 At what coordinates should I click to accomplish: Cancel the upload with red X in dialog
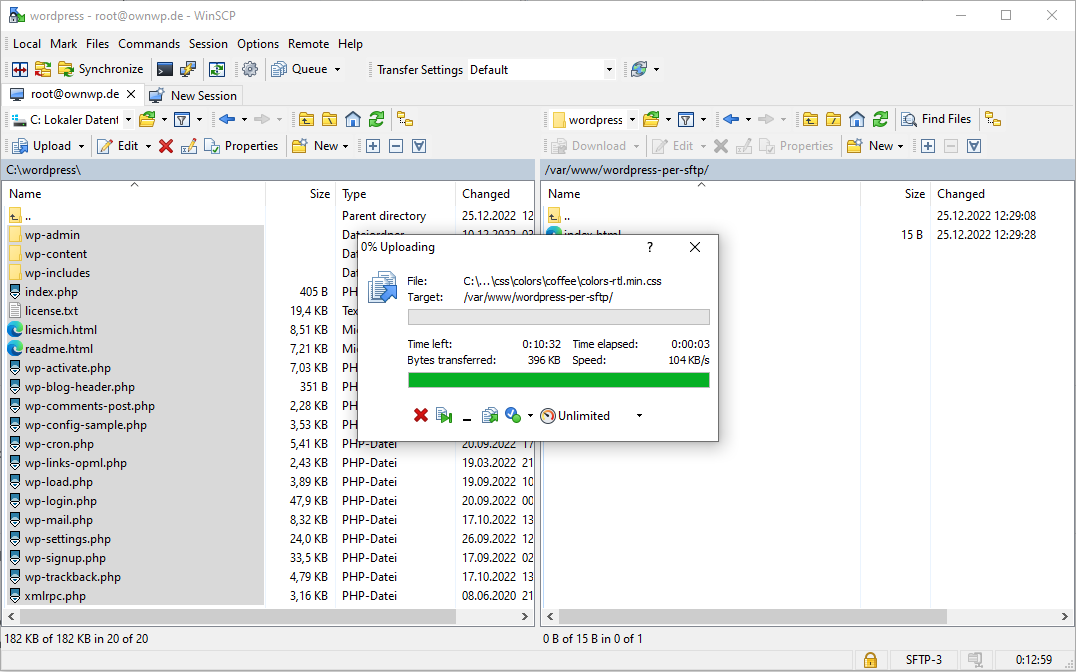tap(421, 415)
